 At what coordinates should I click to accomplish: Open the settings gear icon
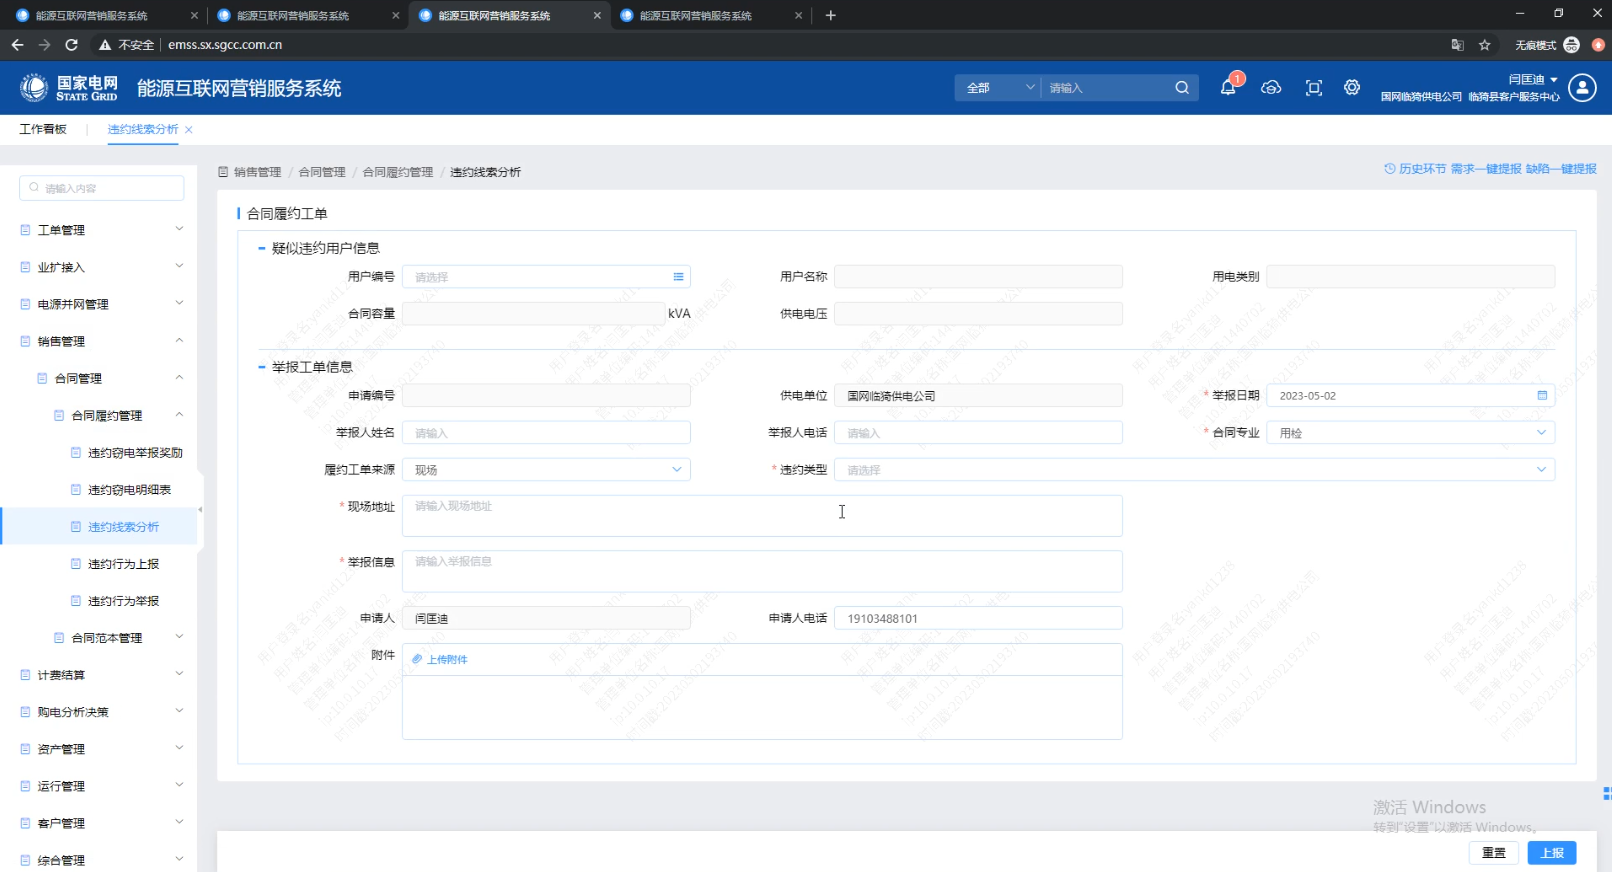click(x=1352, y=88)
